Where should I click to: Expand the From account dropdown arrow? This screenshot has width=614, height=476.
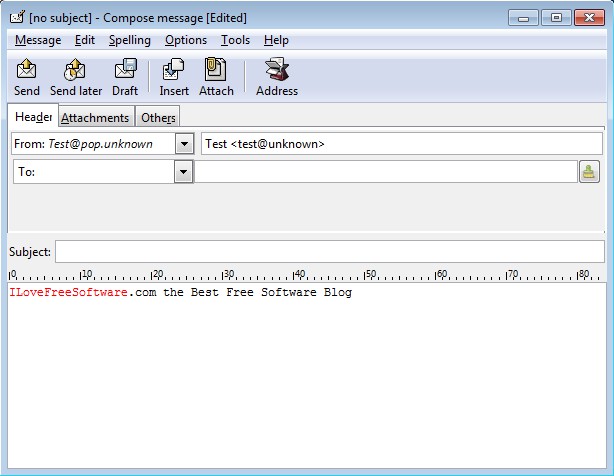click(184, 144)
